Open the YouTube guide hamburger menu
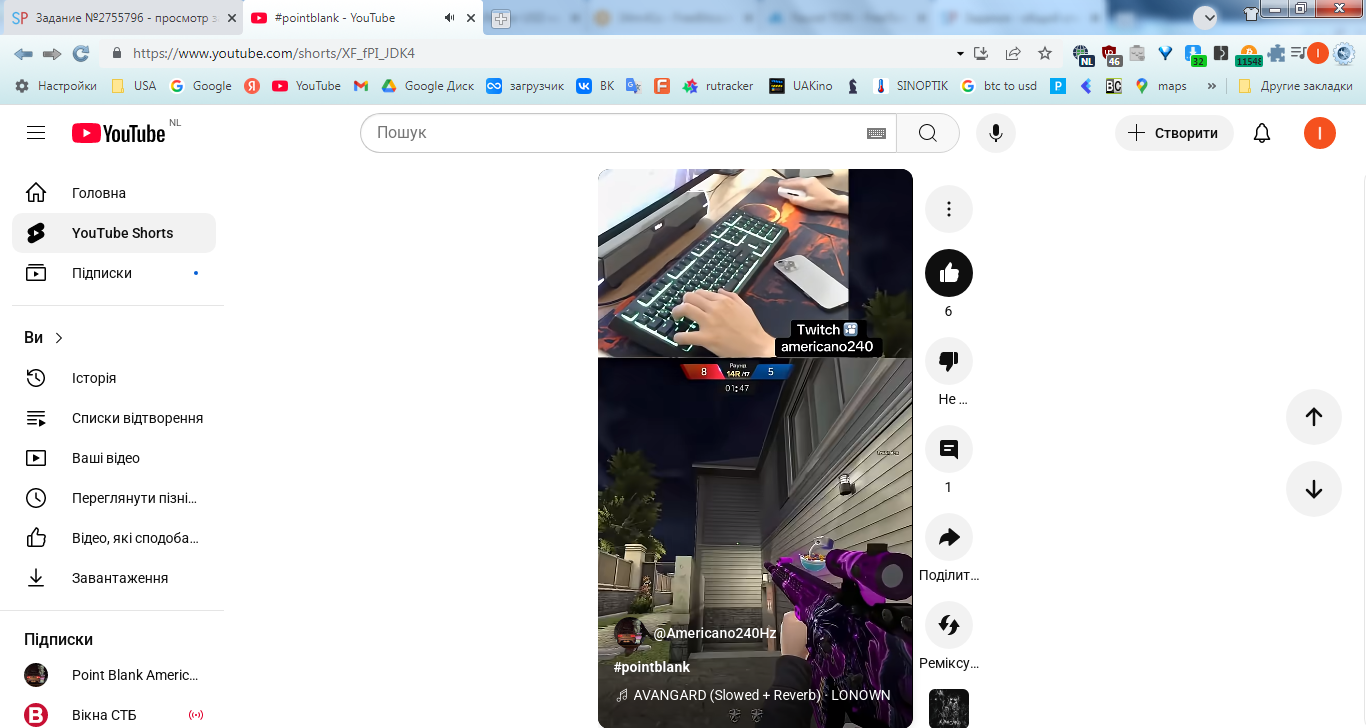This screenshot has height=728, width=1366. point(36,133)
